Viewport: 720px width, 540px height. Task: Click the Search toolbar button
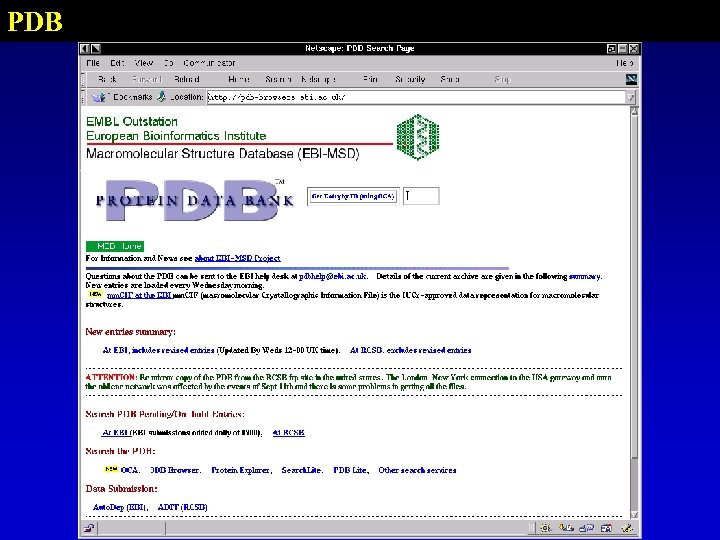click(278, 79)
